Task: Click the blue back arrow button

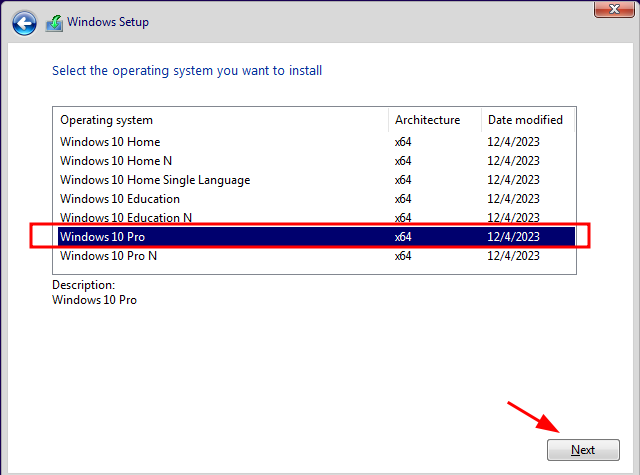Action: (x=24, y=23)
